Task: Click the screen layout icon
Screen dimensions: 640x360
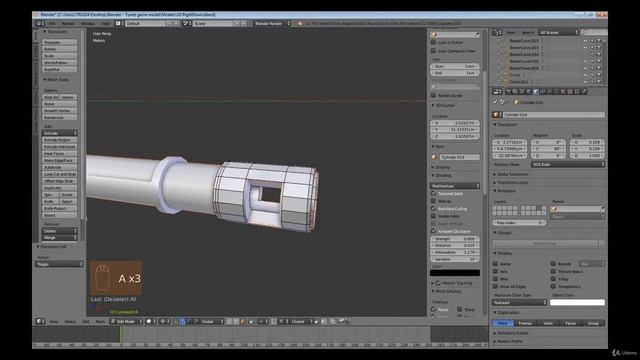Action: click(118, 24)
